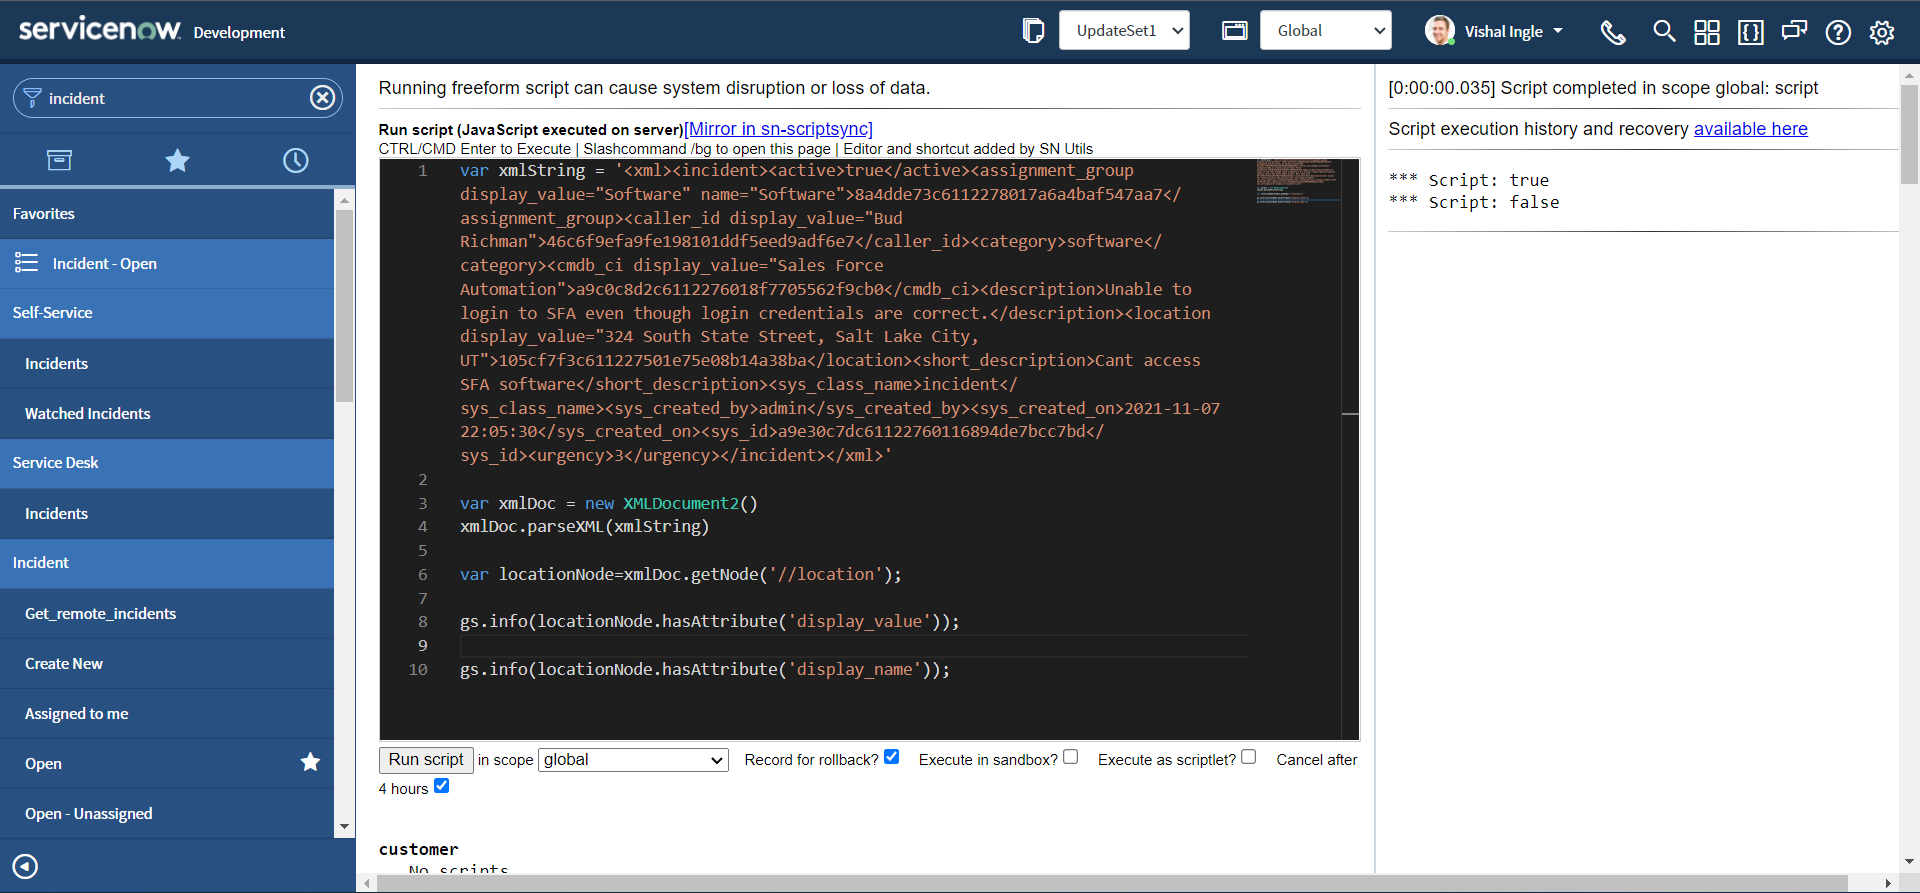1920x893 pixels.
Task: Click the 'Script: false' output line
Action: coord(1473,202)
